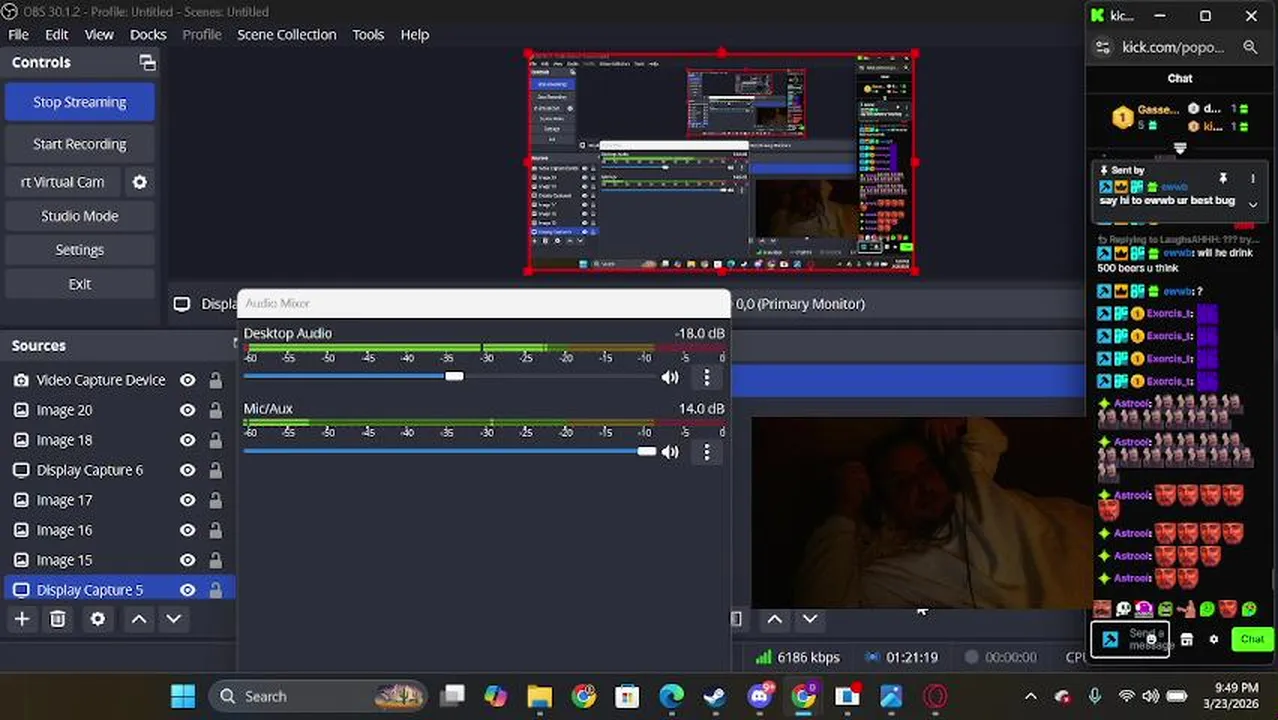Collapse Kick leaderboard with down arrow

[1180, 148]
